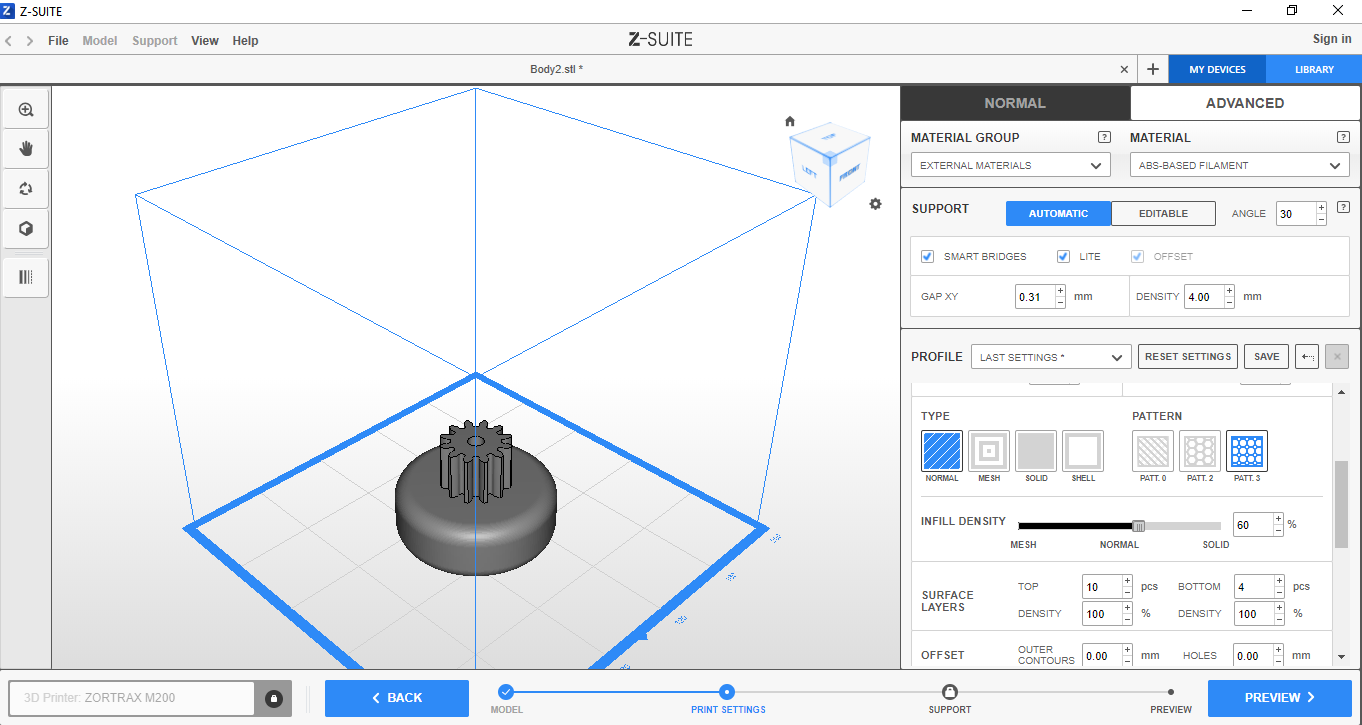
Task: Select the zoom tool in left toolbar
Action: [x=26, y=110]
